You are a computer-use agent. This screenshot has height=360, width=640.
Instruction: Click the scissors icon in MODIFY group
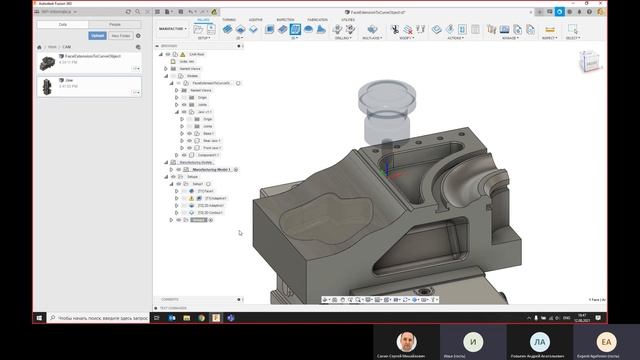[x=395, y=29]
